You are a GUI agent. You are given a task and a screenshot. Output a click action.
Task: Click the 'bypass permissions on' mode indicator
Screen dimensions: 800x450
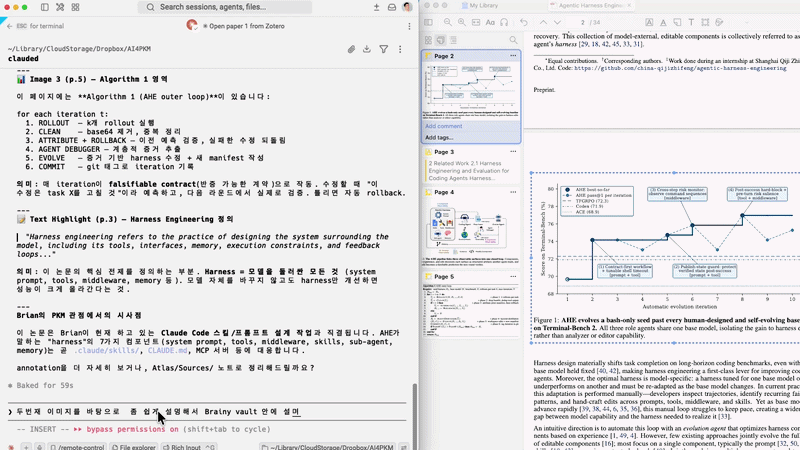click(x=133, y=429)
